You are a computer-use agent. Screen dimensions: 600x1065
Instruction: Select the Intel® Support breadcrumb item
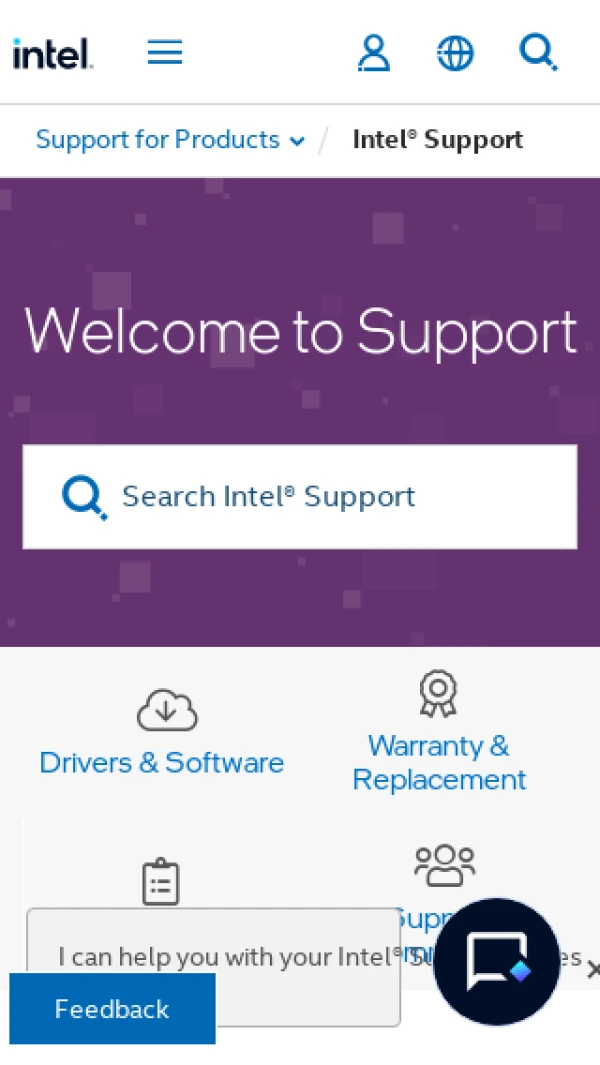coord(438,140)
